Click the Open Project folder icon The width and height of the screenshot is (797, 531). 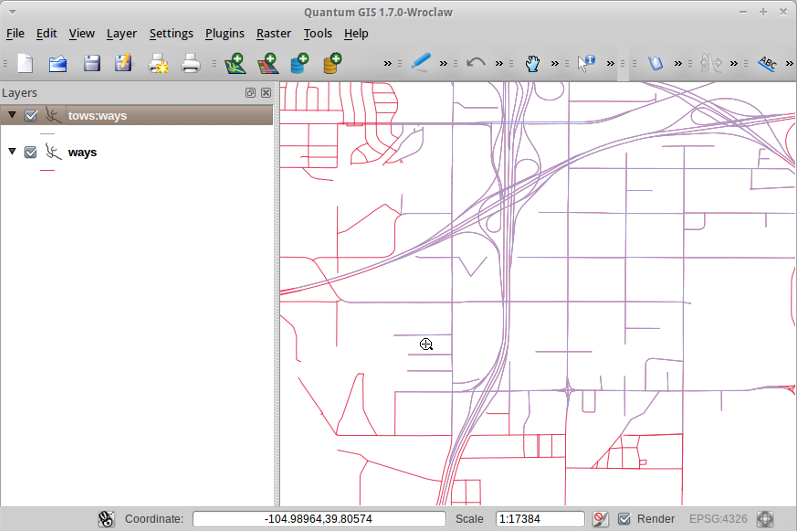coord(58,63)
